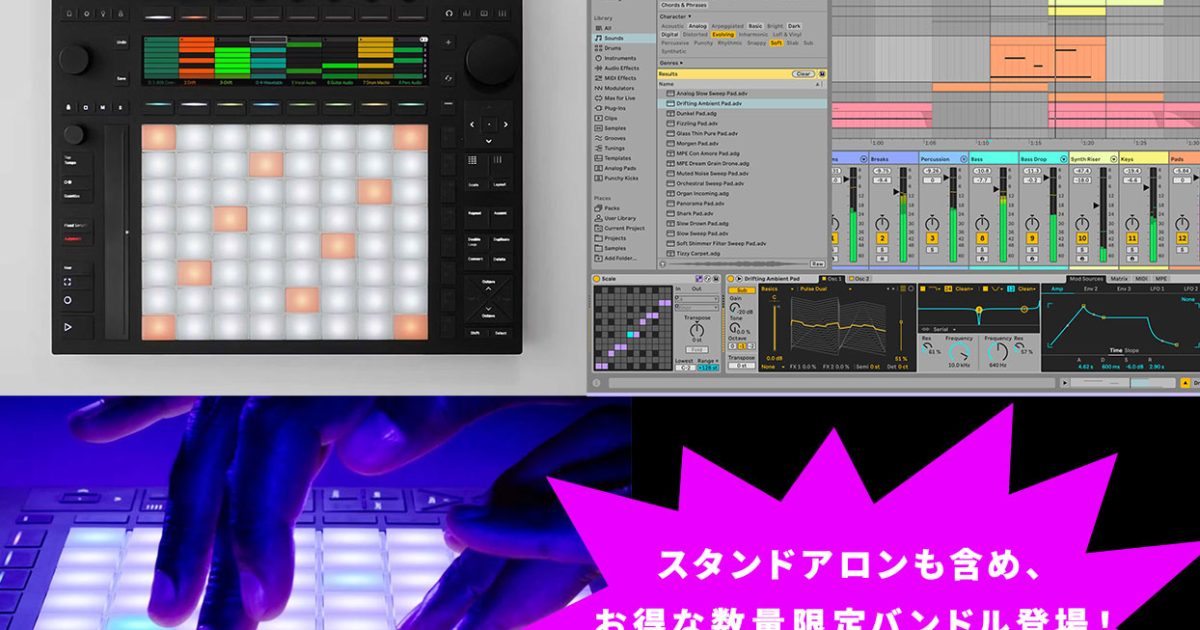
Task: Toggle Drifting Ambient Pad device activator
Action: click(730, 279)
